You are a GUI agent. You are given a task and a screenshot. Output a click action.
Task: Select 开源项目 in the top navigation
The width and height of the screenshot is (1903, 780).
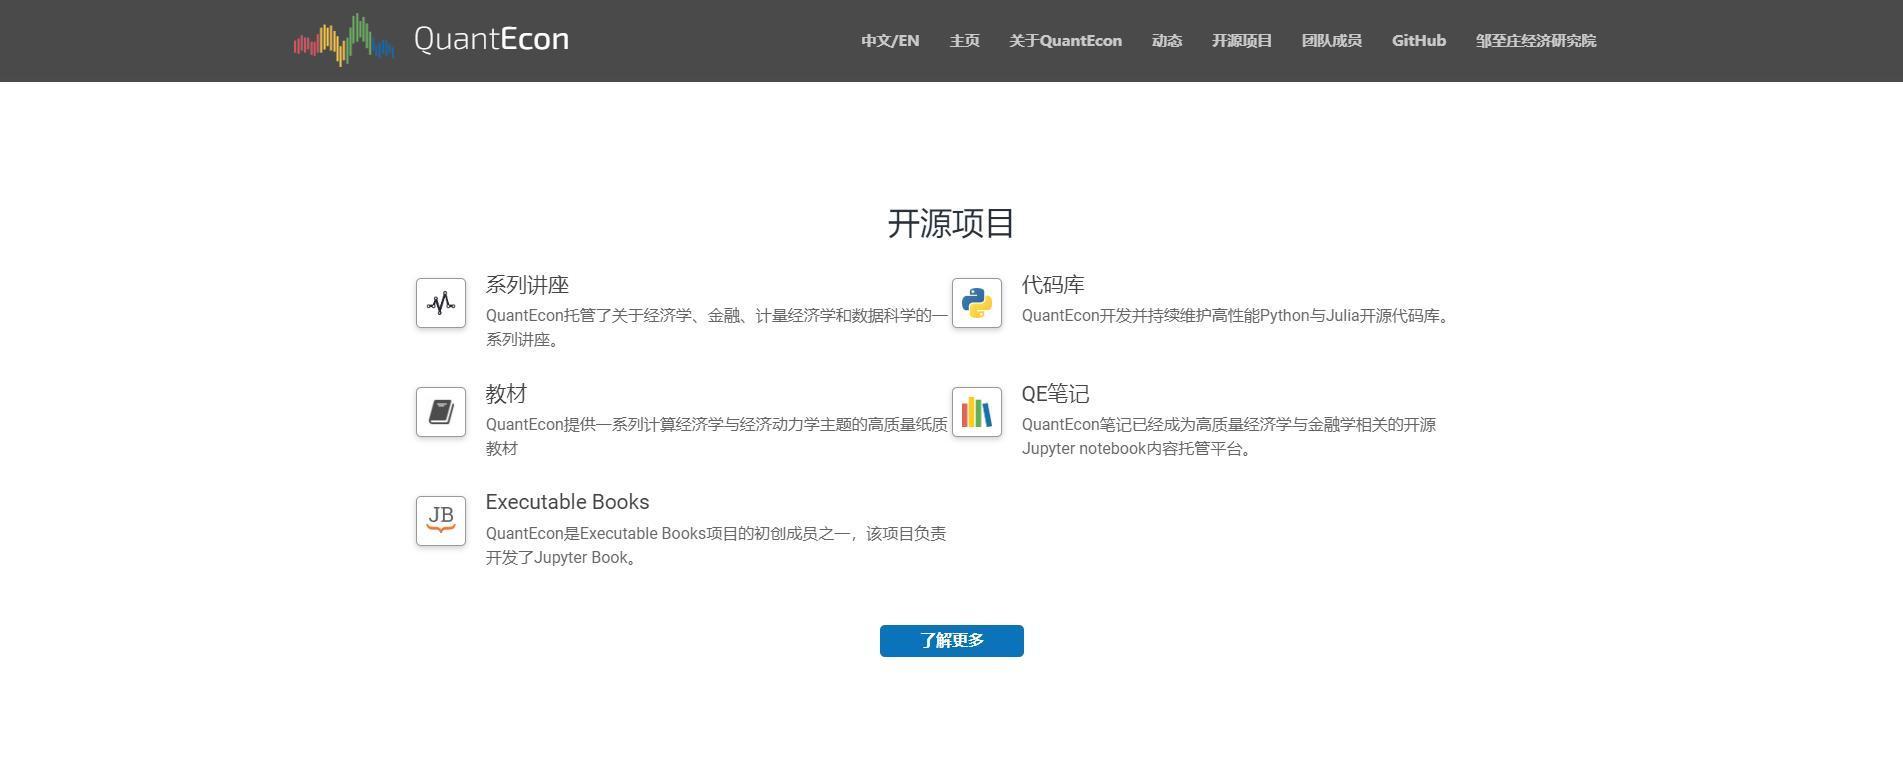tap(1242, 41)
